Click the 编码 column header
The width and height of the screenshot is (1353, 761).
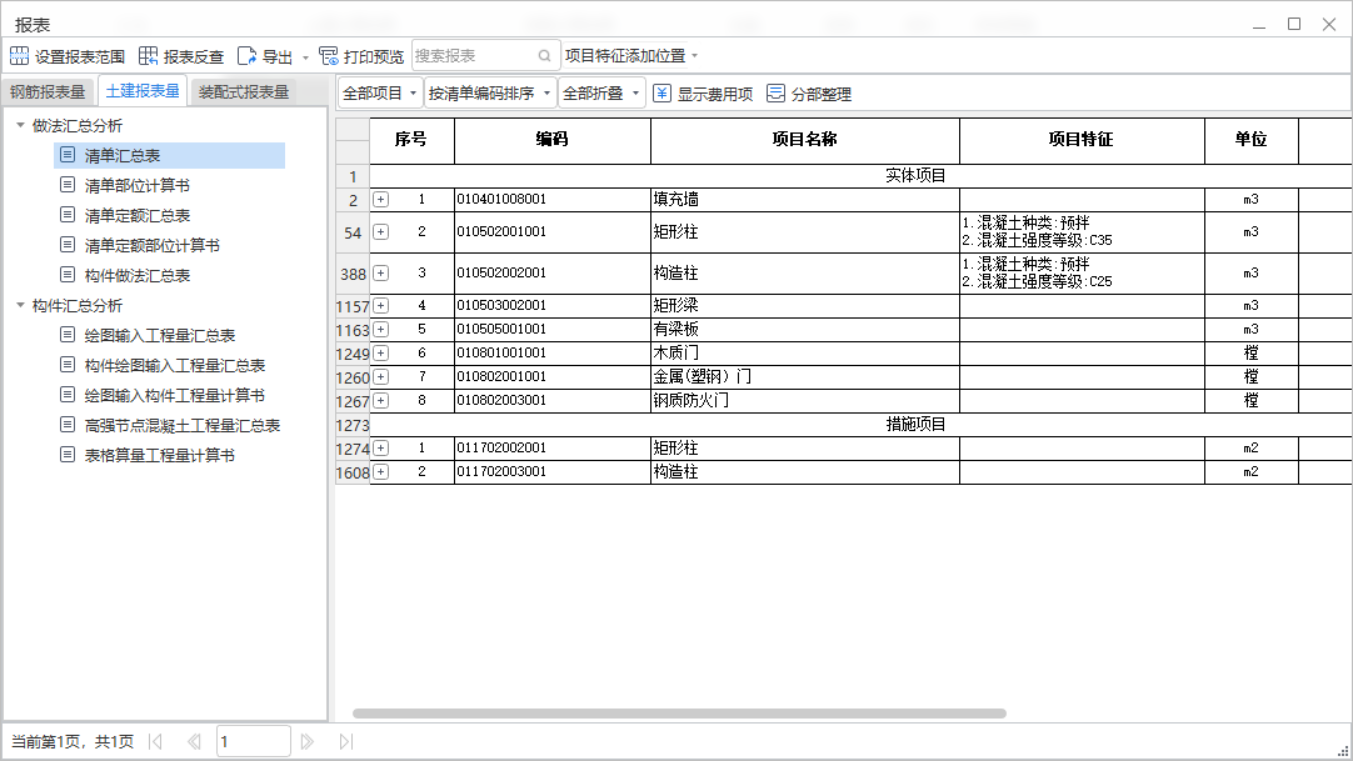552,140
